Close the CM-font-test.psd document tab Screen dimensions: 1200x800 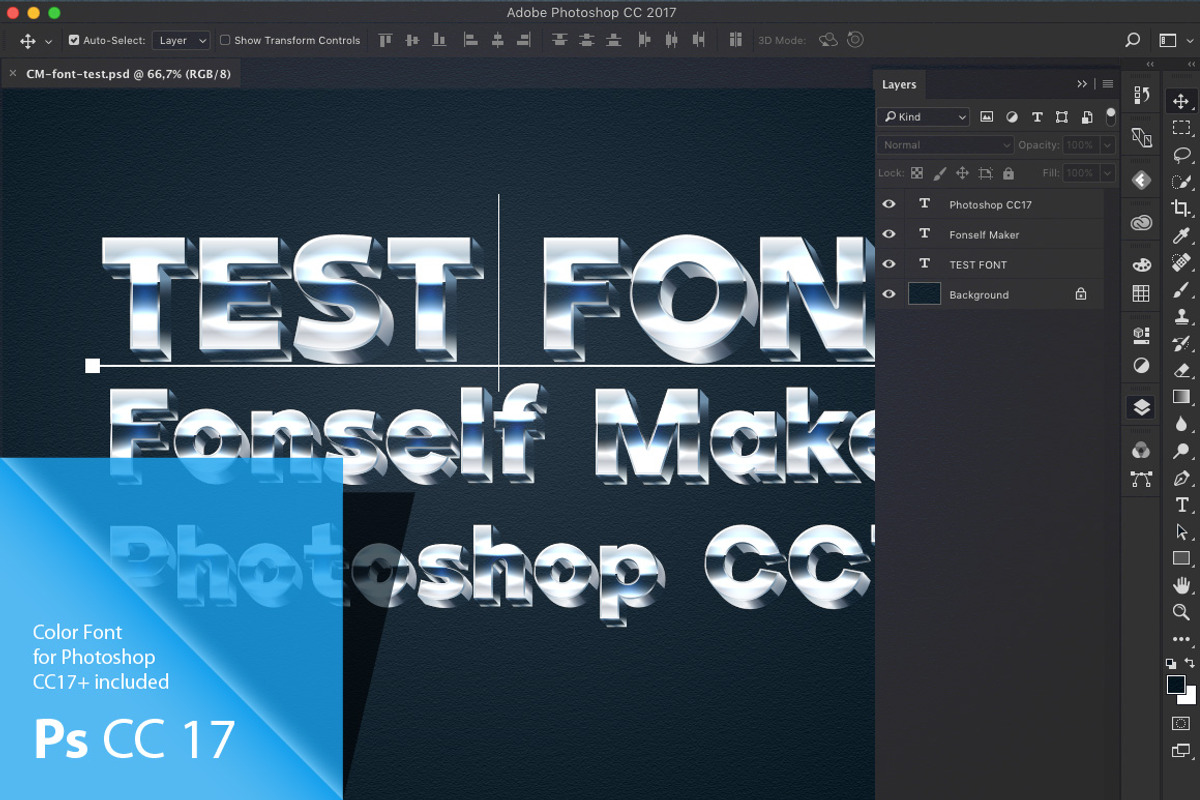pyautogui.click(x=12, y=74)
